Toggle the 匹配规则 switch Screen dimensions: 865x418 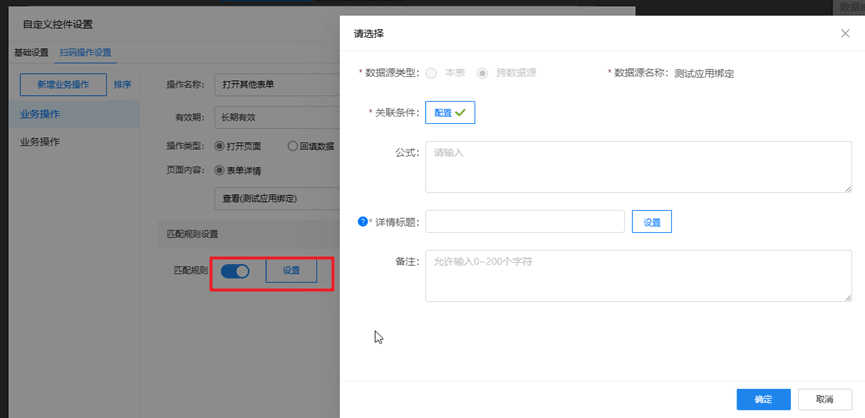pyautogui.click(x=235, y=271)
